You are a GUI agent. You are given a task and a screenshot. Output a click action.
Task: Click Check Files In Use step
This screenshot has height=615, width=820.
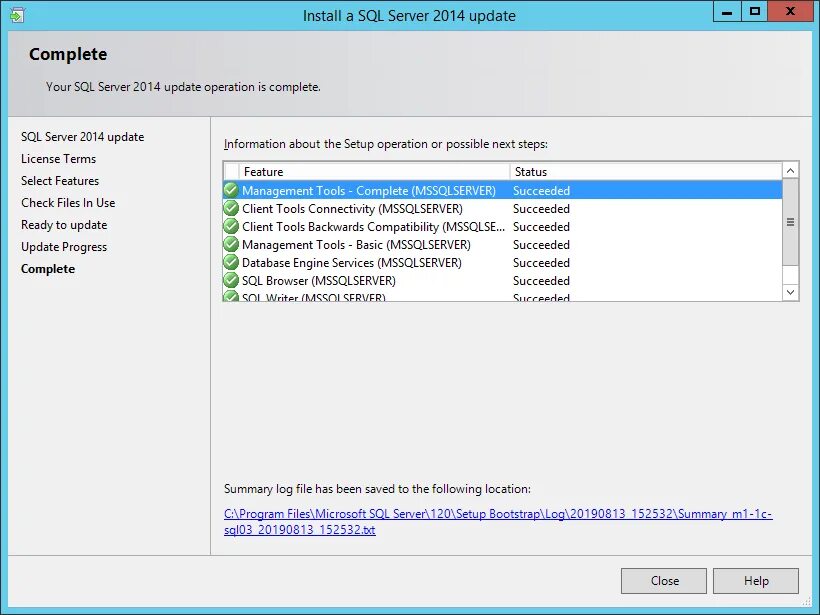click(68, 203)
